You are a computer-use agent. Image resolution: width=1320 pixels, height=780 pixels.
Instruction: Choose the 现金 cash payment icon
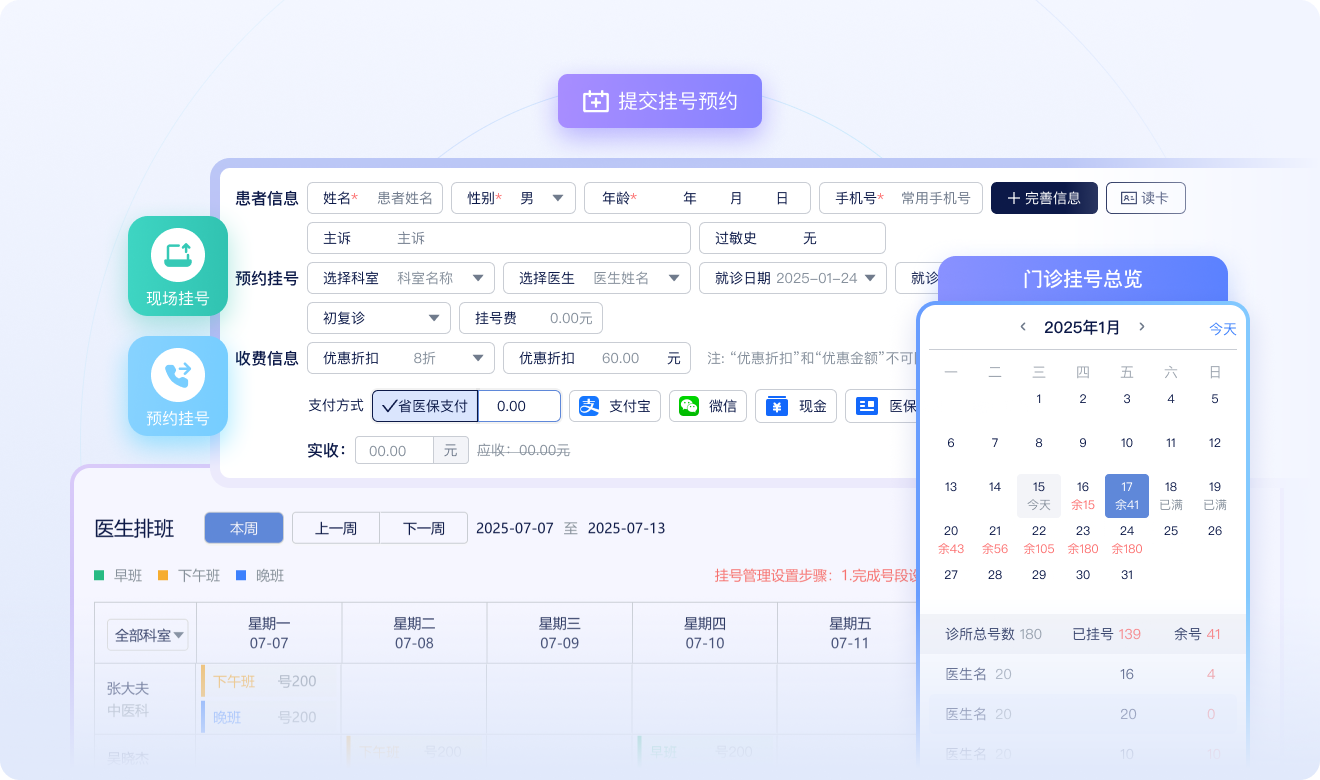point(777,406)
